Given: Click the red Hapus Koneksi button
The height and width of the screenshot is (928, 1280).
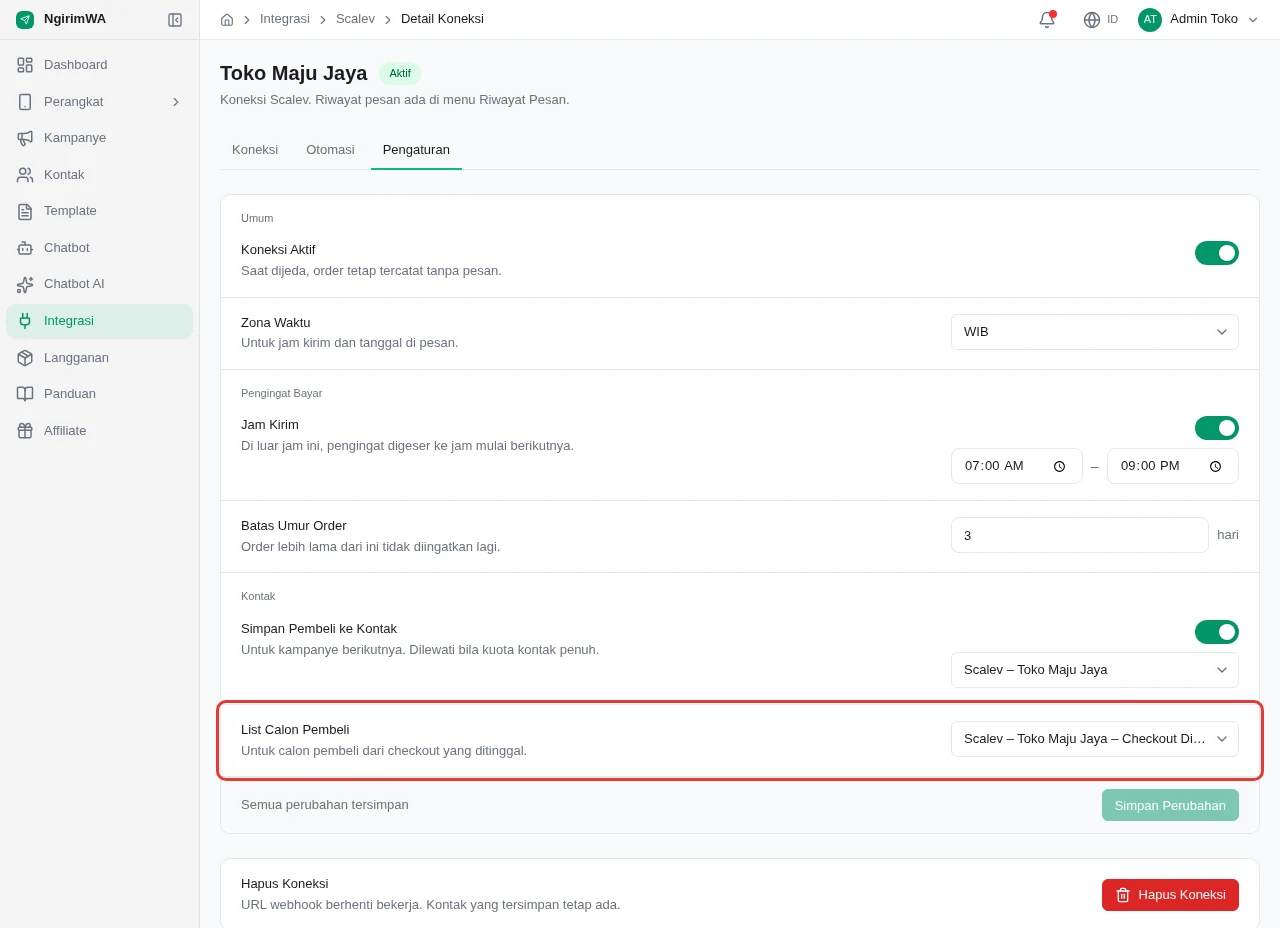Looking at the screenshot, I should (1170, 895).
